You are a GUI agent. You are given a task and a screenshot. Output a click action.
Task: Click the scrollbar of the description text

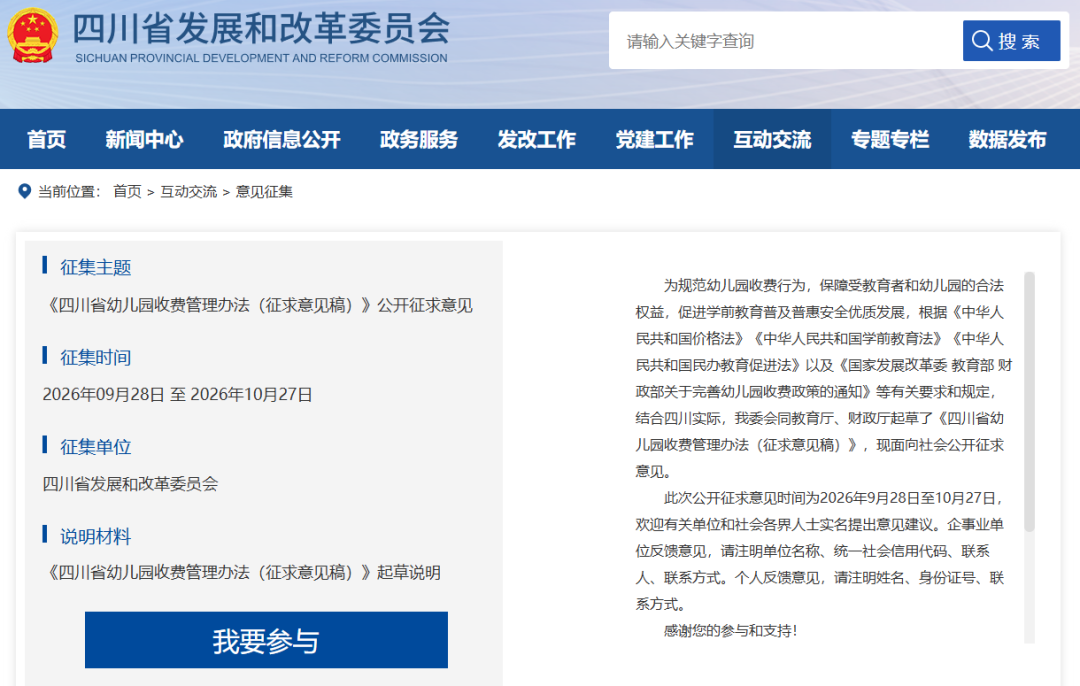(x=1030, y=402)
